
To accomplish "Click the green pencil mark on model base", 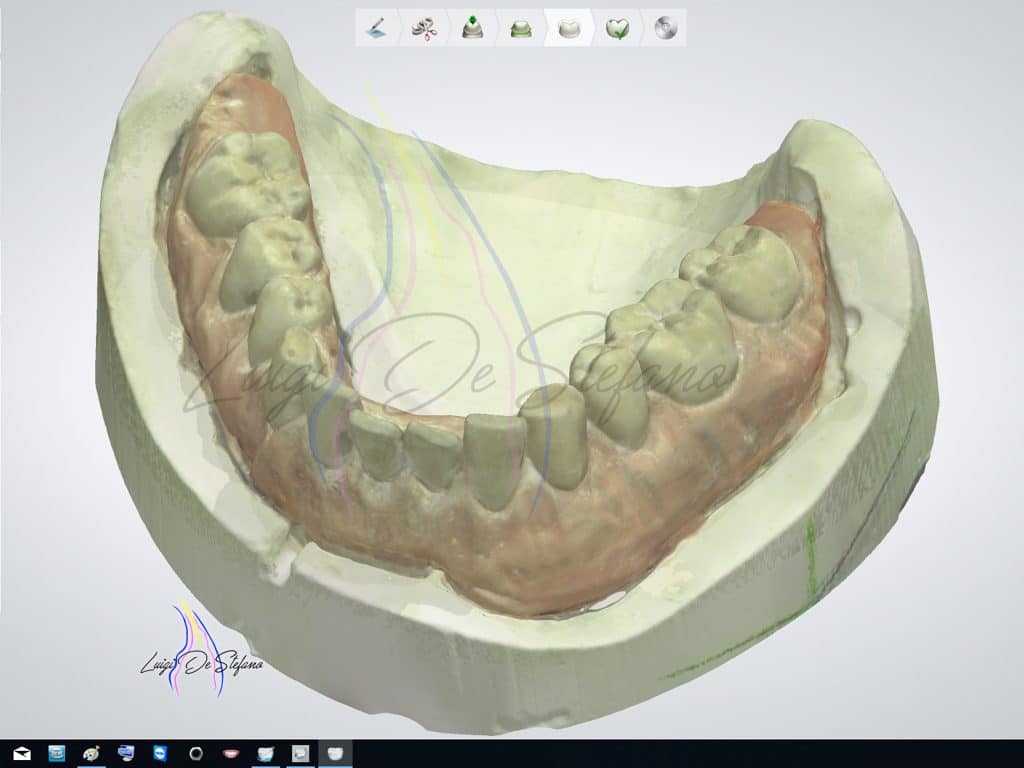I will (810, 560).
